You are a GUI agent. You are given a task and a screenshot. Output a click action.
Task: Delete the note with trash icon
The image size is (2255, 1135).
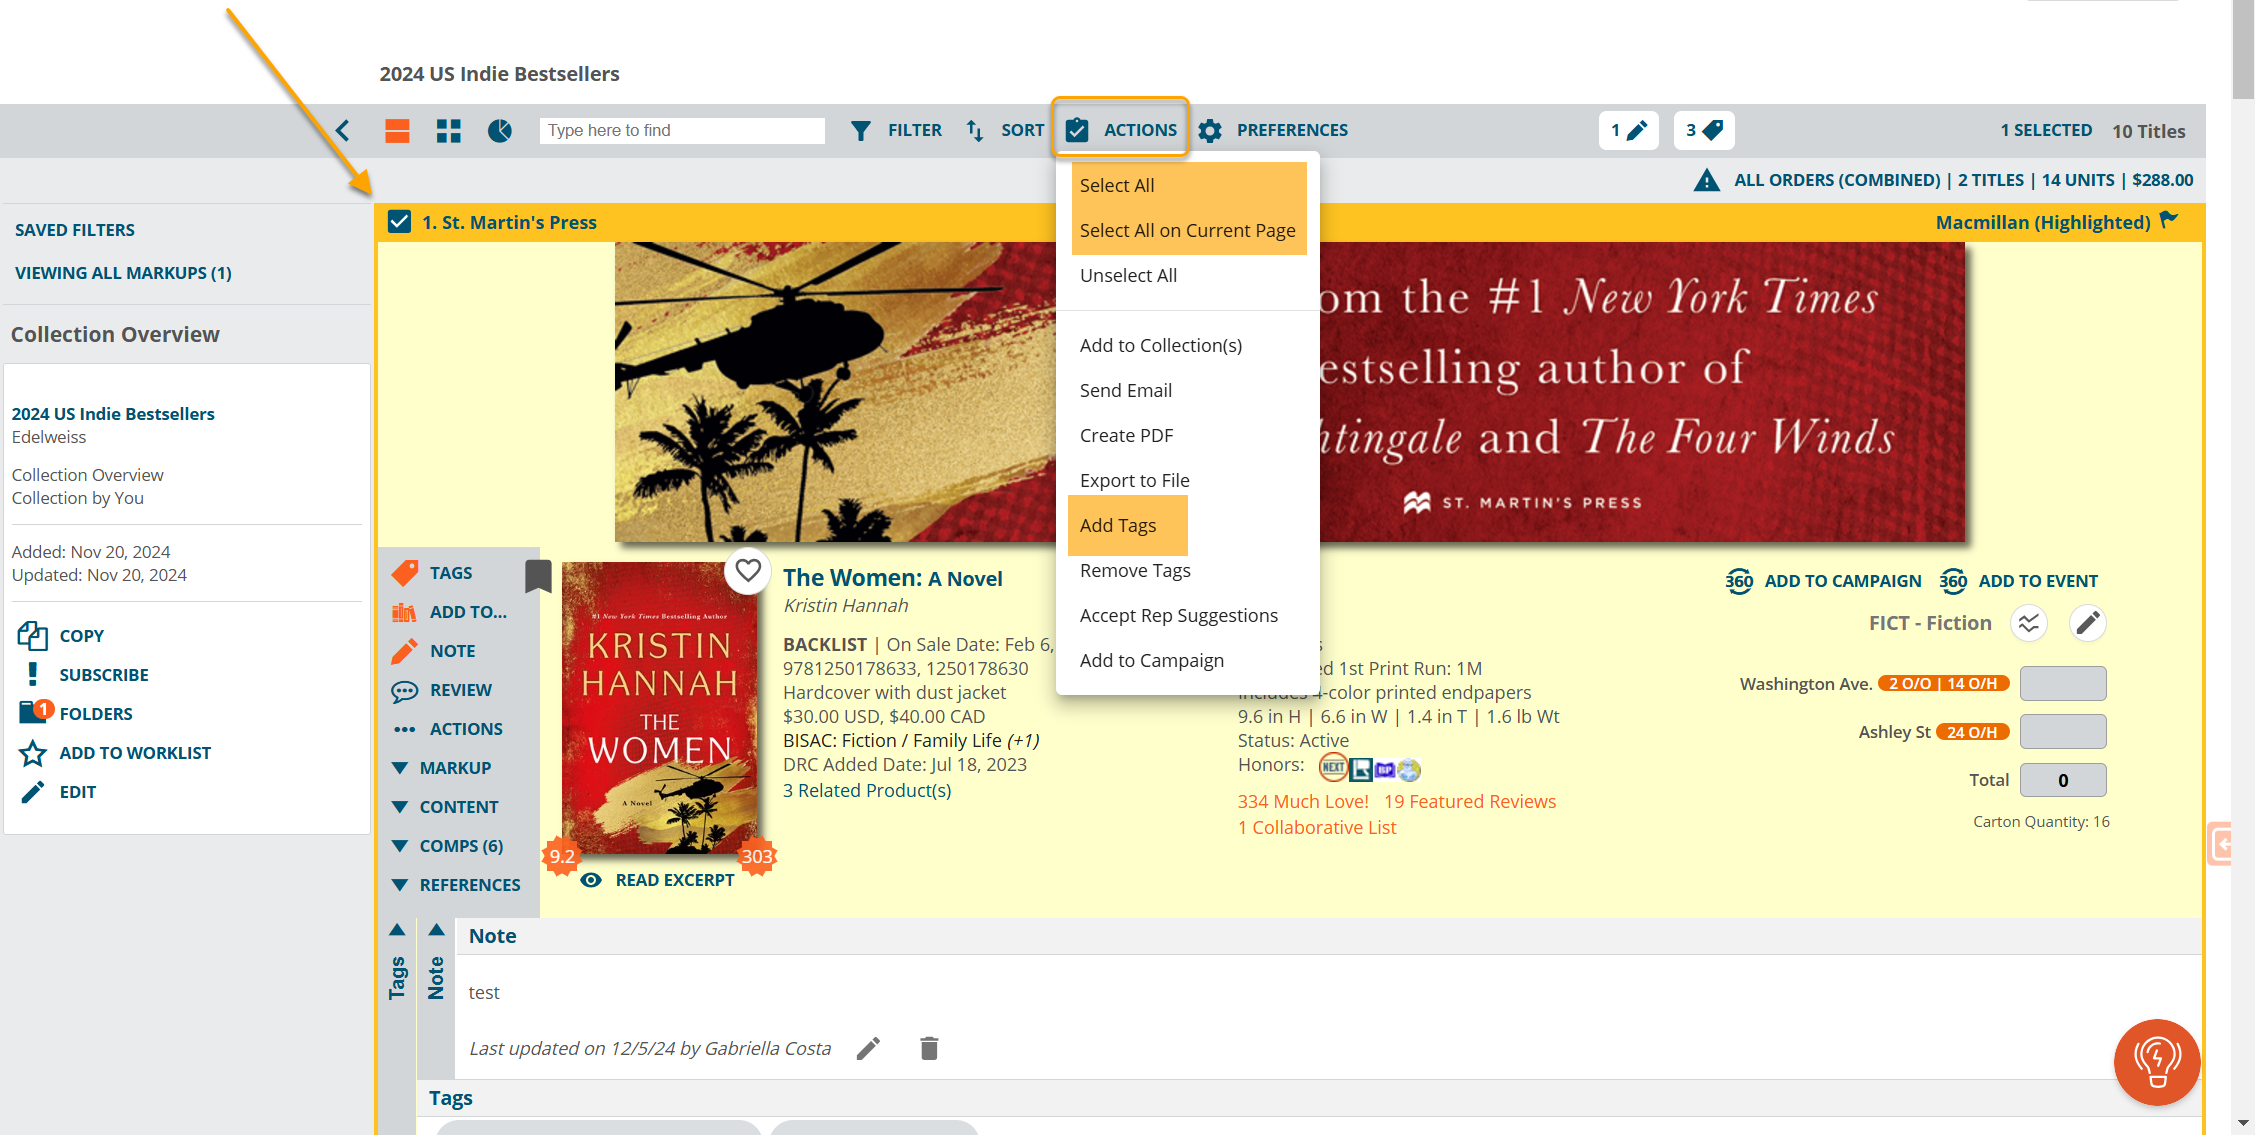(929, 1048)
